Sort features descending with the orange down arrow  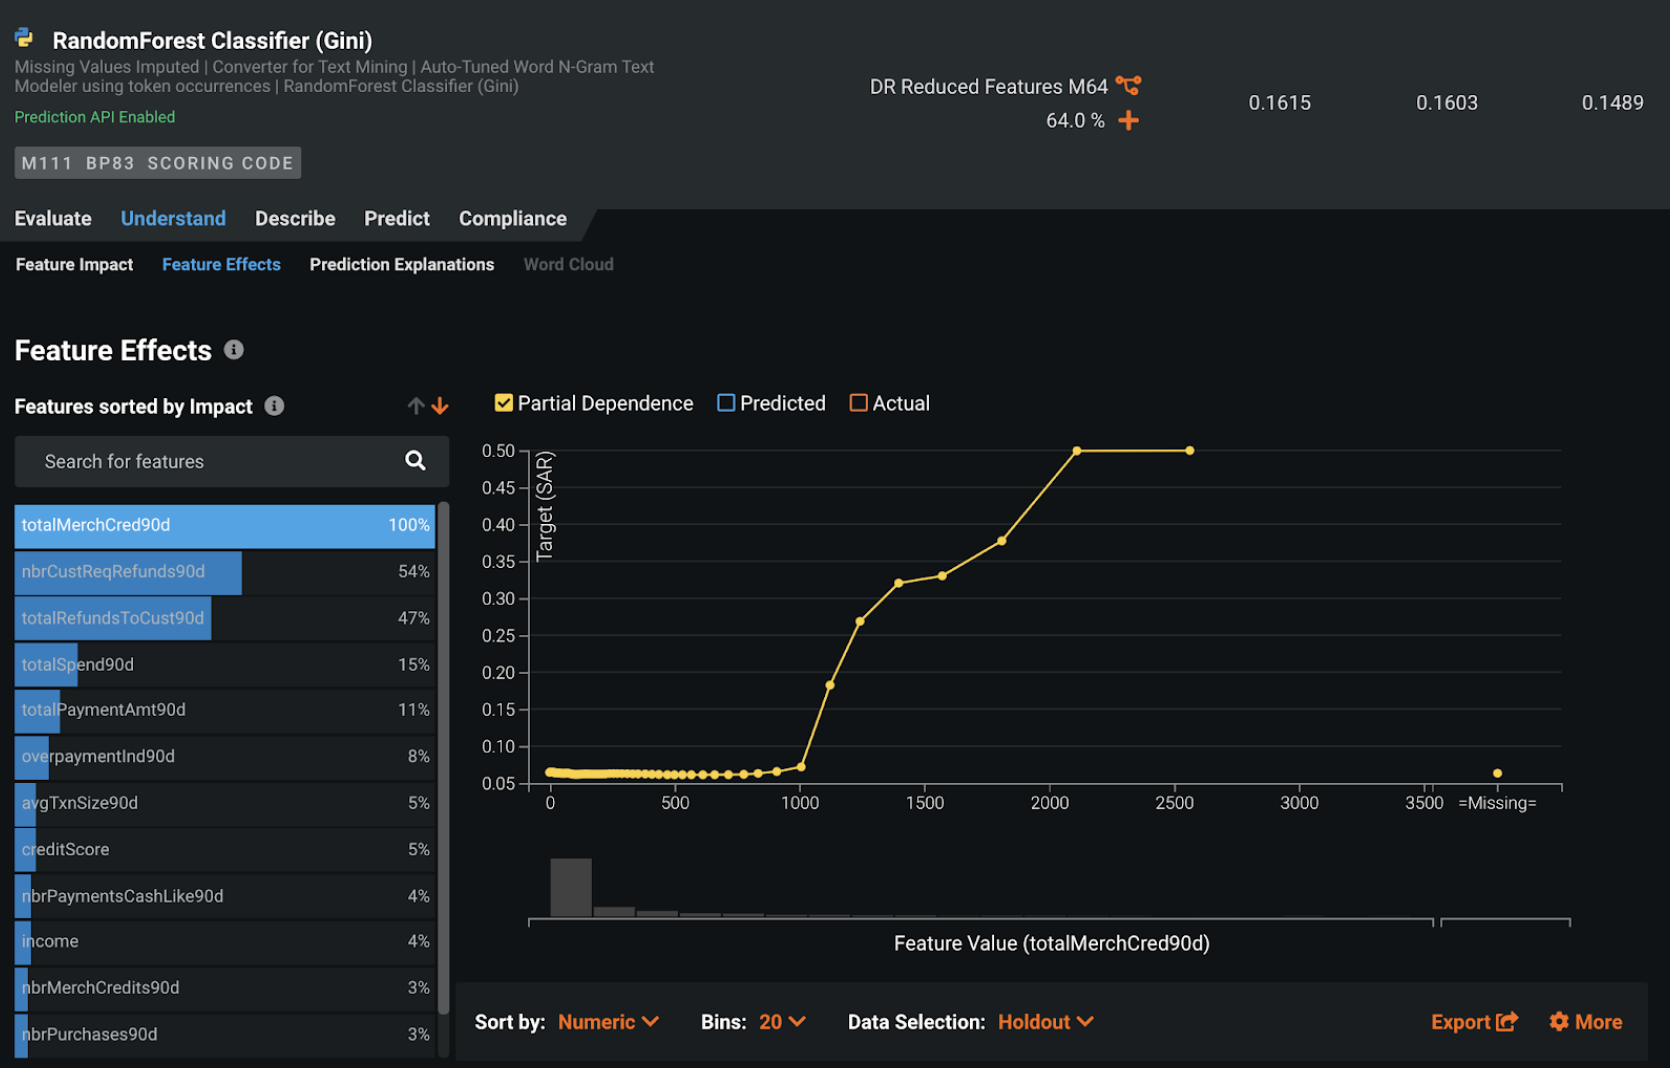pyautogui.click(x=440, y=406)
